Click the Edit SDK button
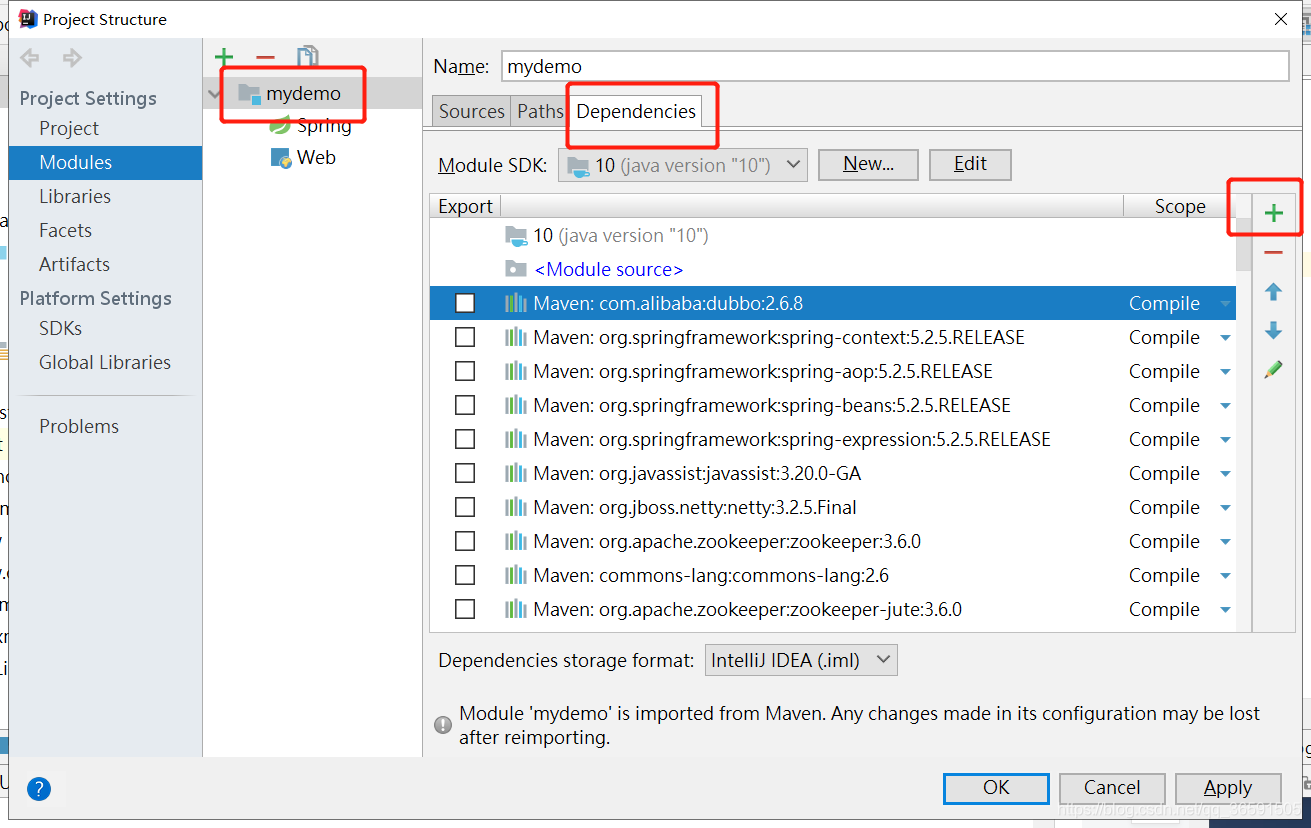The width and height of the screenshot is (1311, 828). pos(970,164)
